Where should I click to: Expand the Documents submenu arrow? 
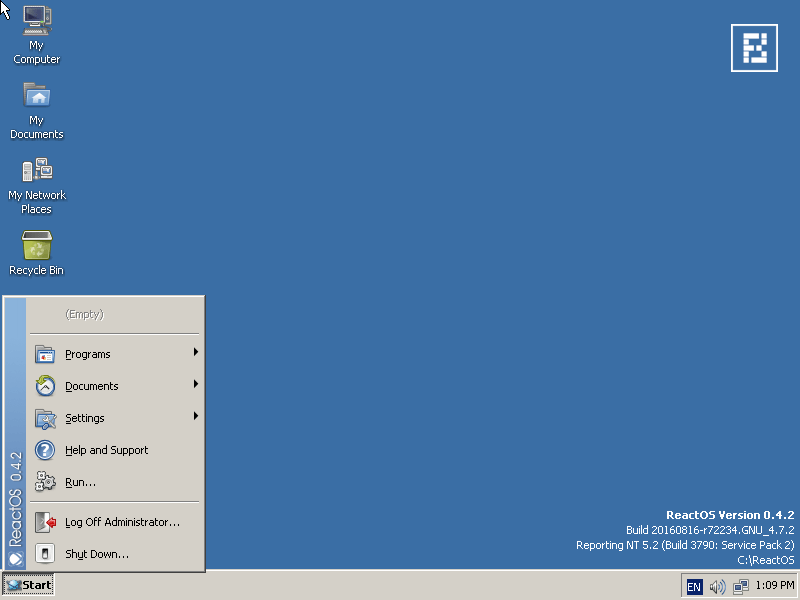tap(197, 386)
